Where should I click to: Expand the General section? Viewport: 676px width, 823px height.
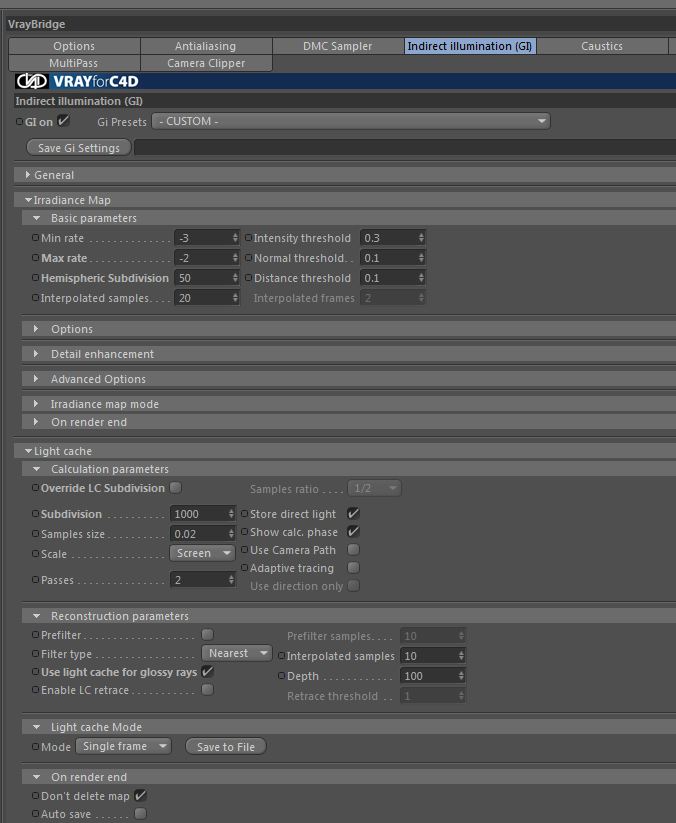pos(28,175)
